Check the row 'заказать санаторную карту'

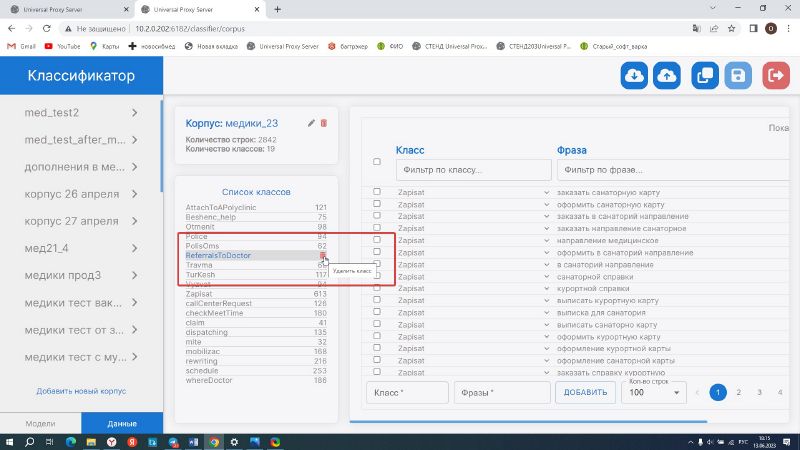pyautogui.click(x=377, y=191)
